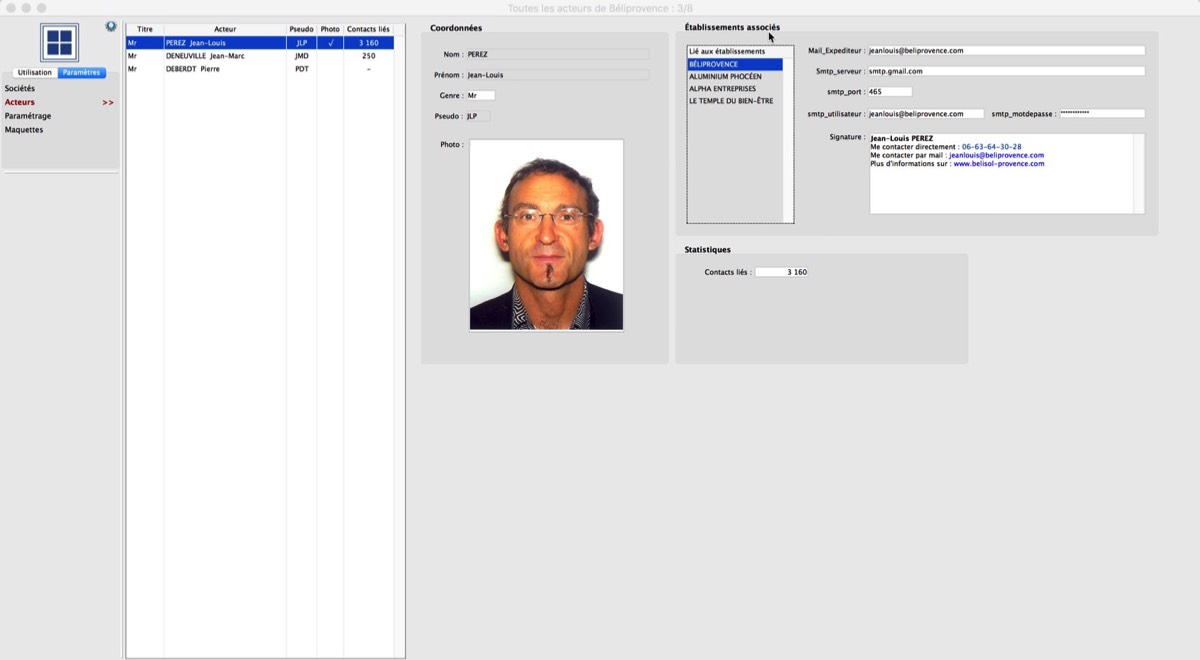Click the small gear icon beside the logo
The image size is (1200, 660).
tap(111, 26)
